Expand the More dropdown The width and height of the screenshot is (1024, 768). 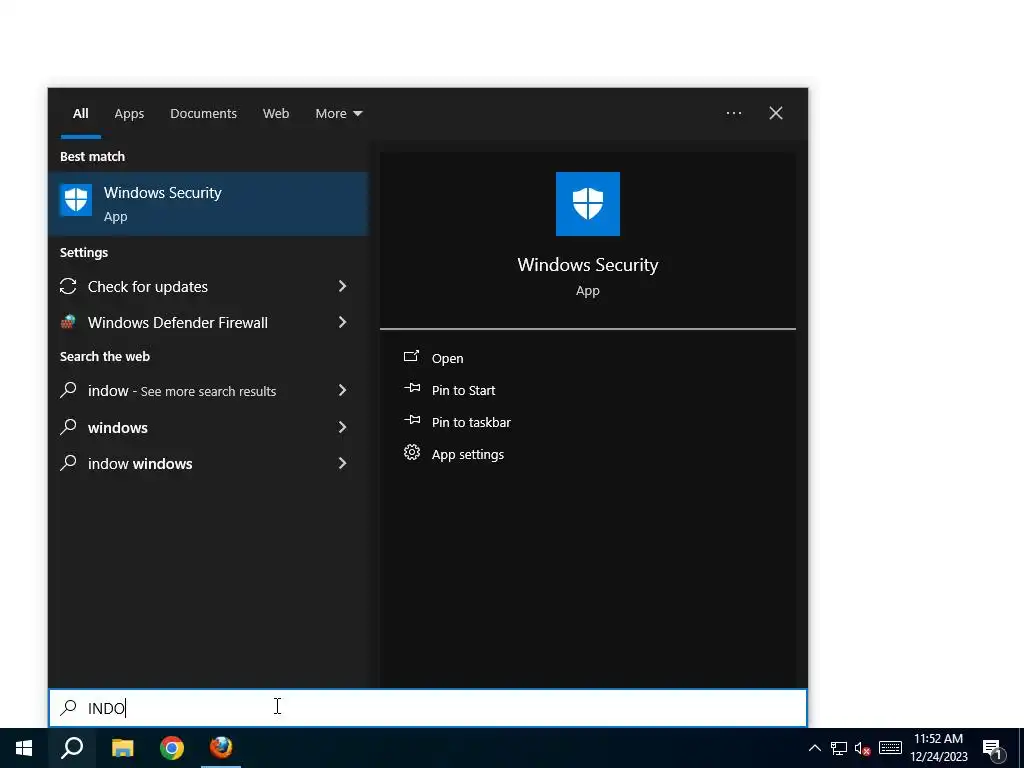[338, 114]
